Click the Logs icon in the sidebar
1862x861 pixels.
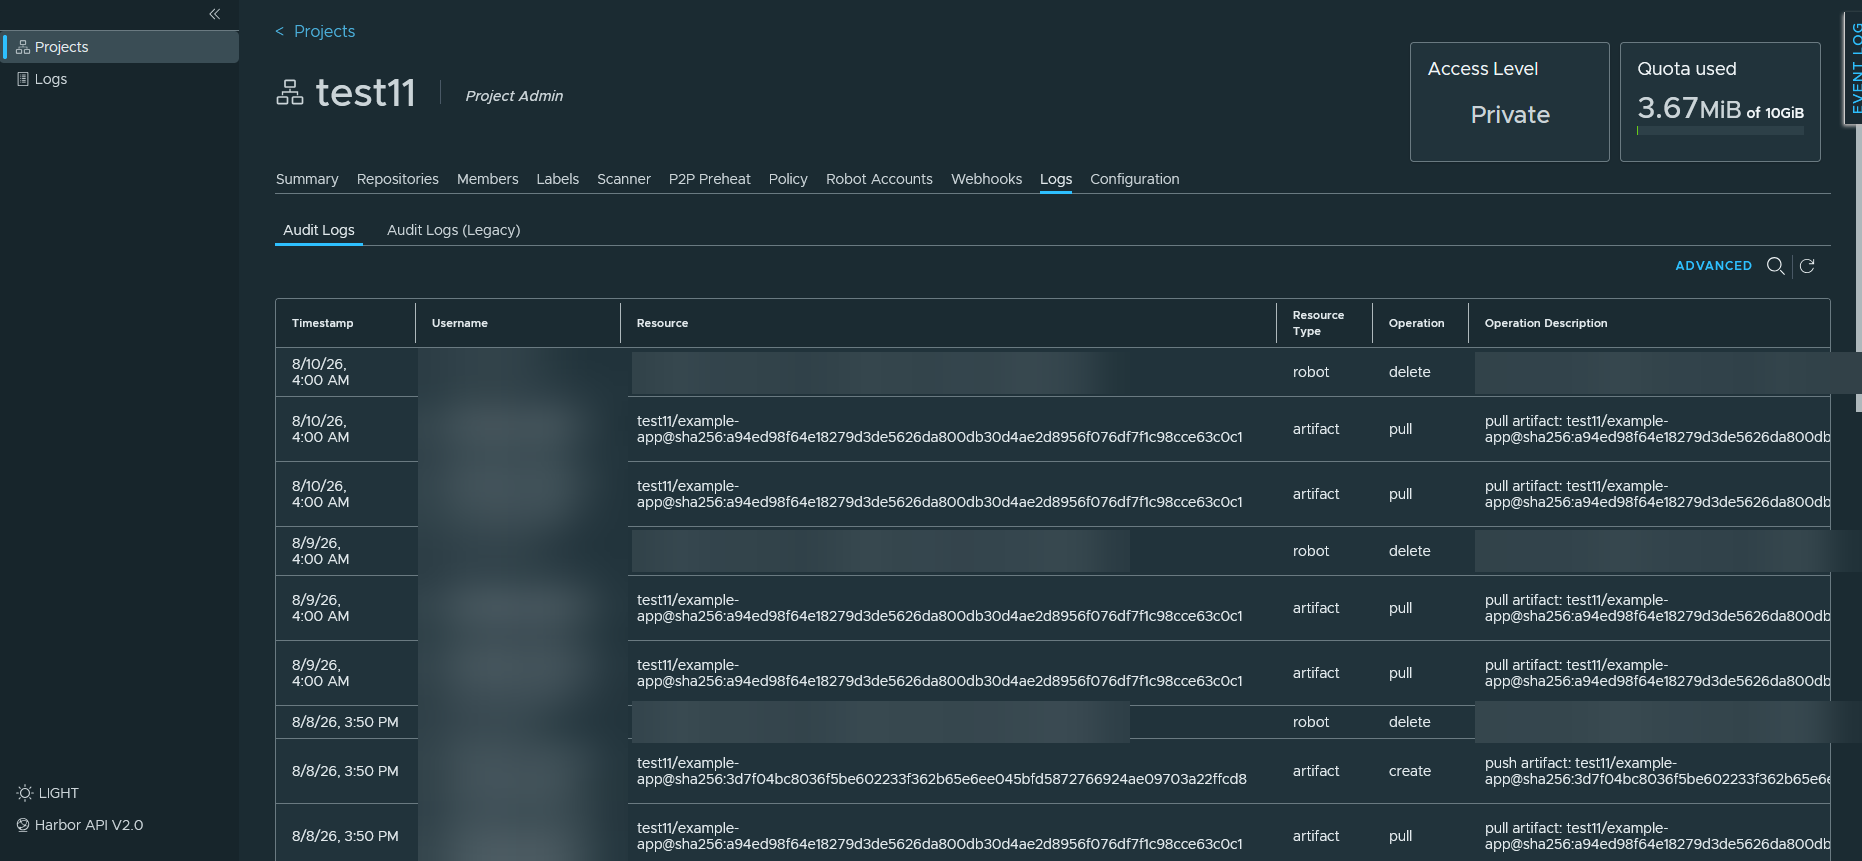[23, 79]
